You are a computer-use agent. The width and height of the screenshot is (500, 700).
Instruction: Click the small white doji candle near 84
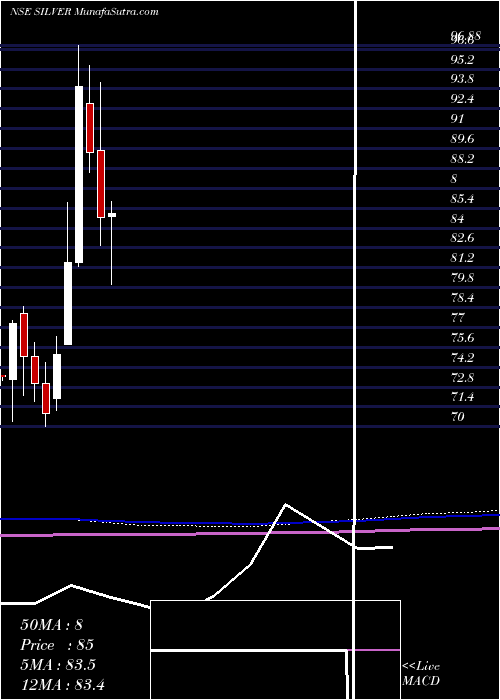point(112,215)
